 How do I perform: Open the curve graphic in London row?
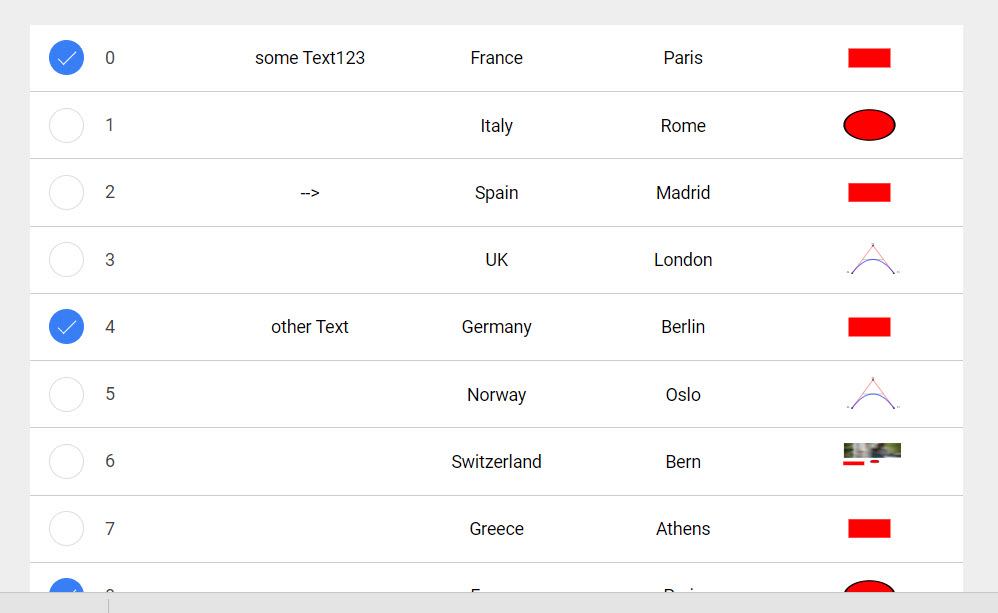click(x=872, y=259)
